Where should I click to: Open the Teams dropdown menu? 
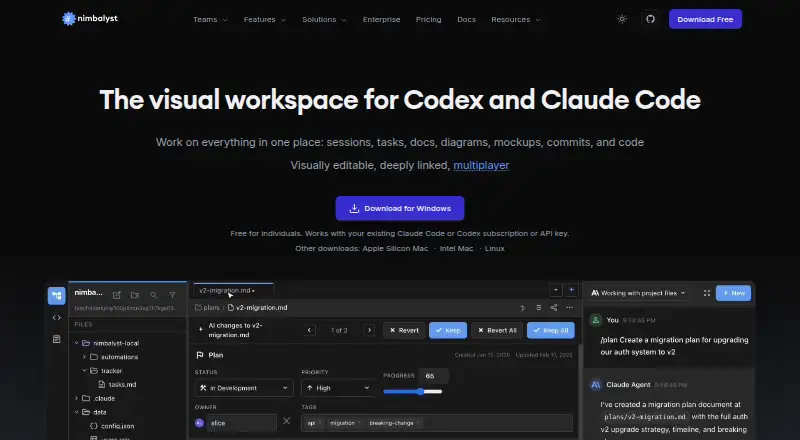coord(210,19)
